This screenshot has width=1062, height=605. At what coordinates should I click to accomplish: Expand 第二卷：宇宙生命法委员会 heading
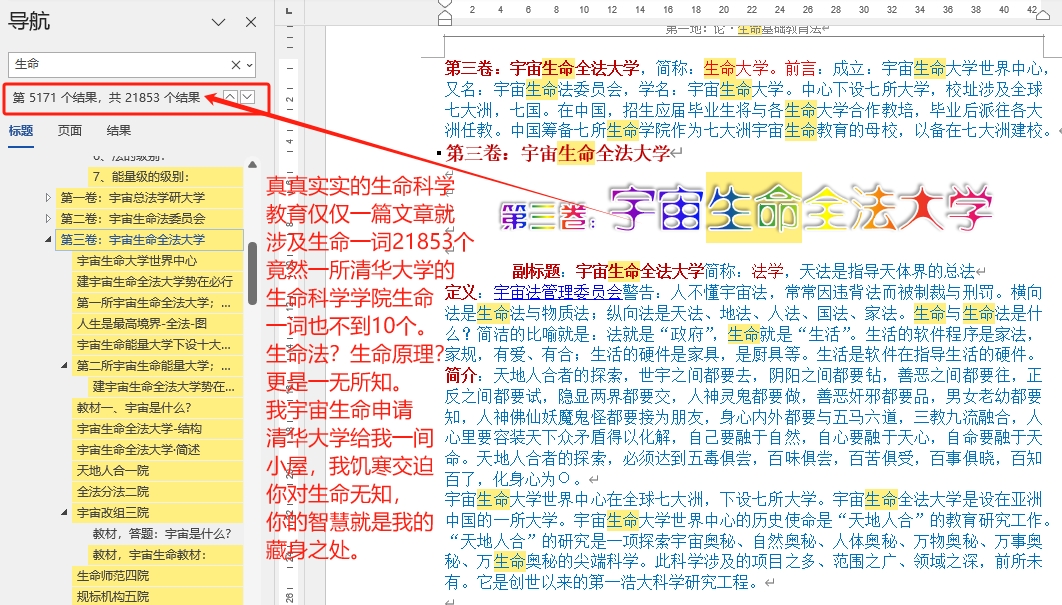point(48,218)
